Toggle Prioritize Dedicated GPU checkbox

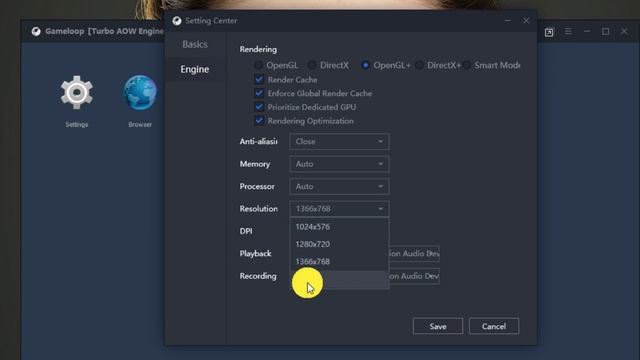(x=259, y=107)
